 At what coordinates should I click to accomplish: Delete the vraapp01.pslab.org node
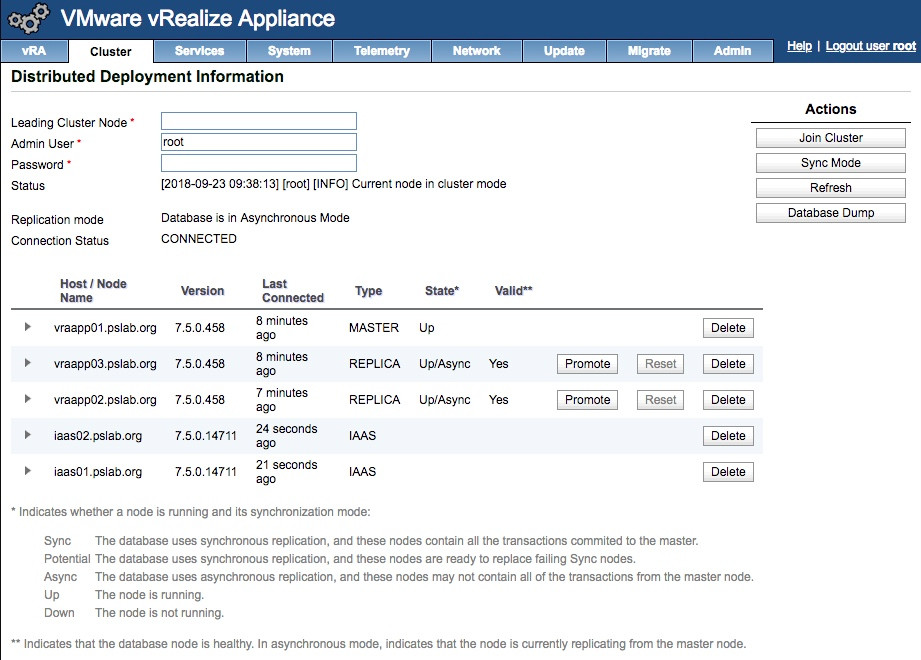(x=728, y=328)
